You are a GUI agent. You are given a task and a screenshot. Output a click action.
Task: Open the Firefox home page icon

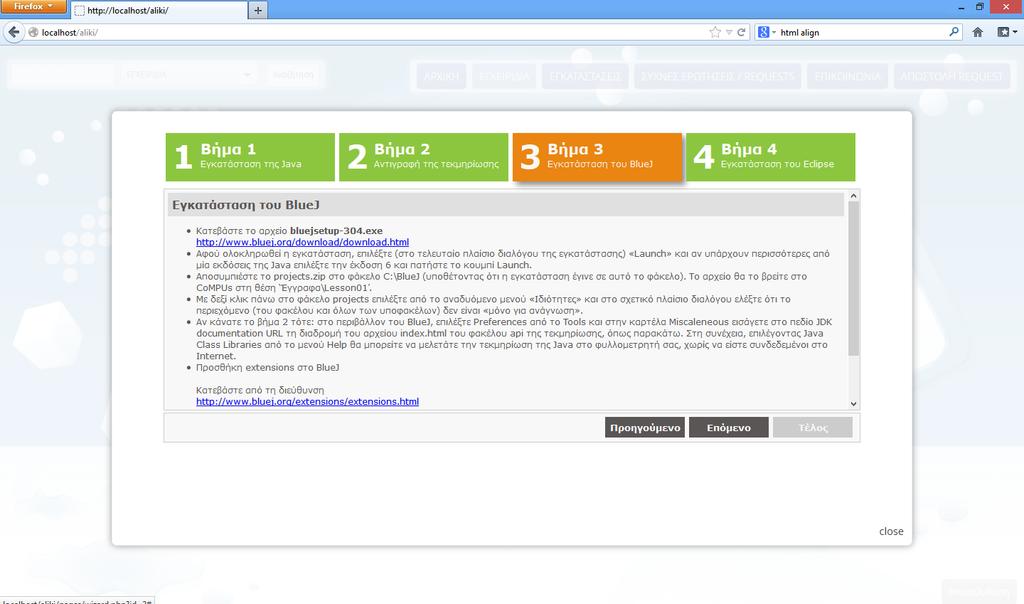(978, 32)
